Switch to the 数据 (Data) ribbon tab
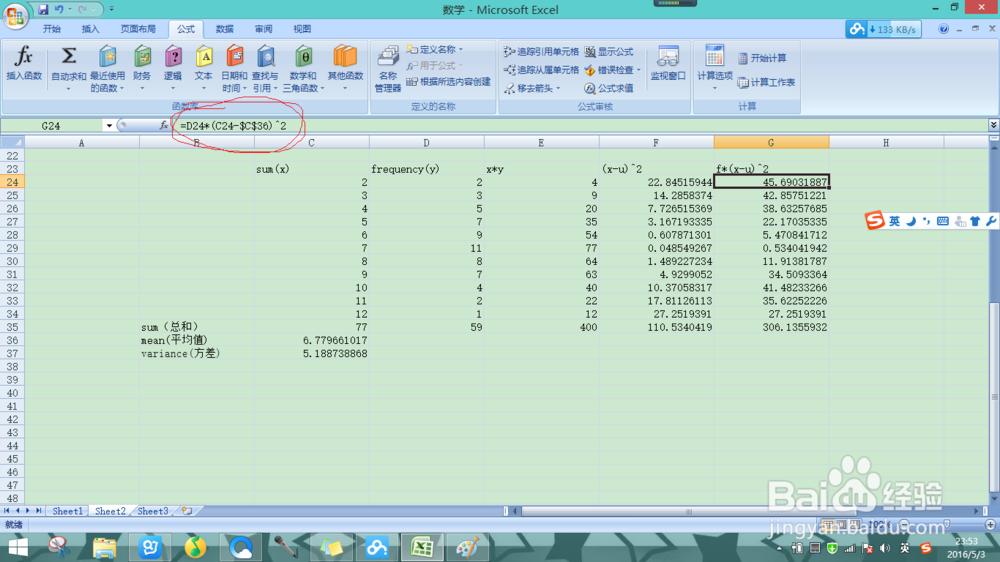The image size is (1000, 562). pyautogui.click(x=224, y=29)
